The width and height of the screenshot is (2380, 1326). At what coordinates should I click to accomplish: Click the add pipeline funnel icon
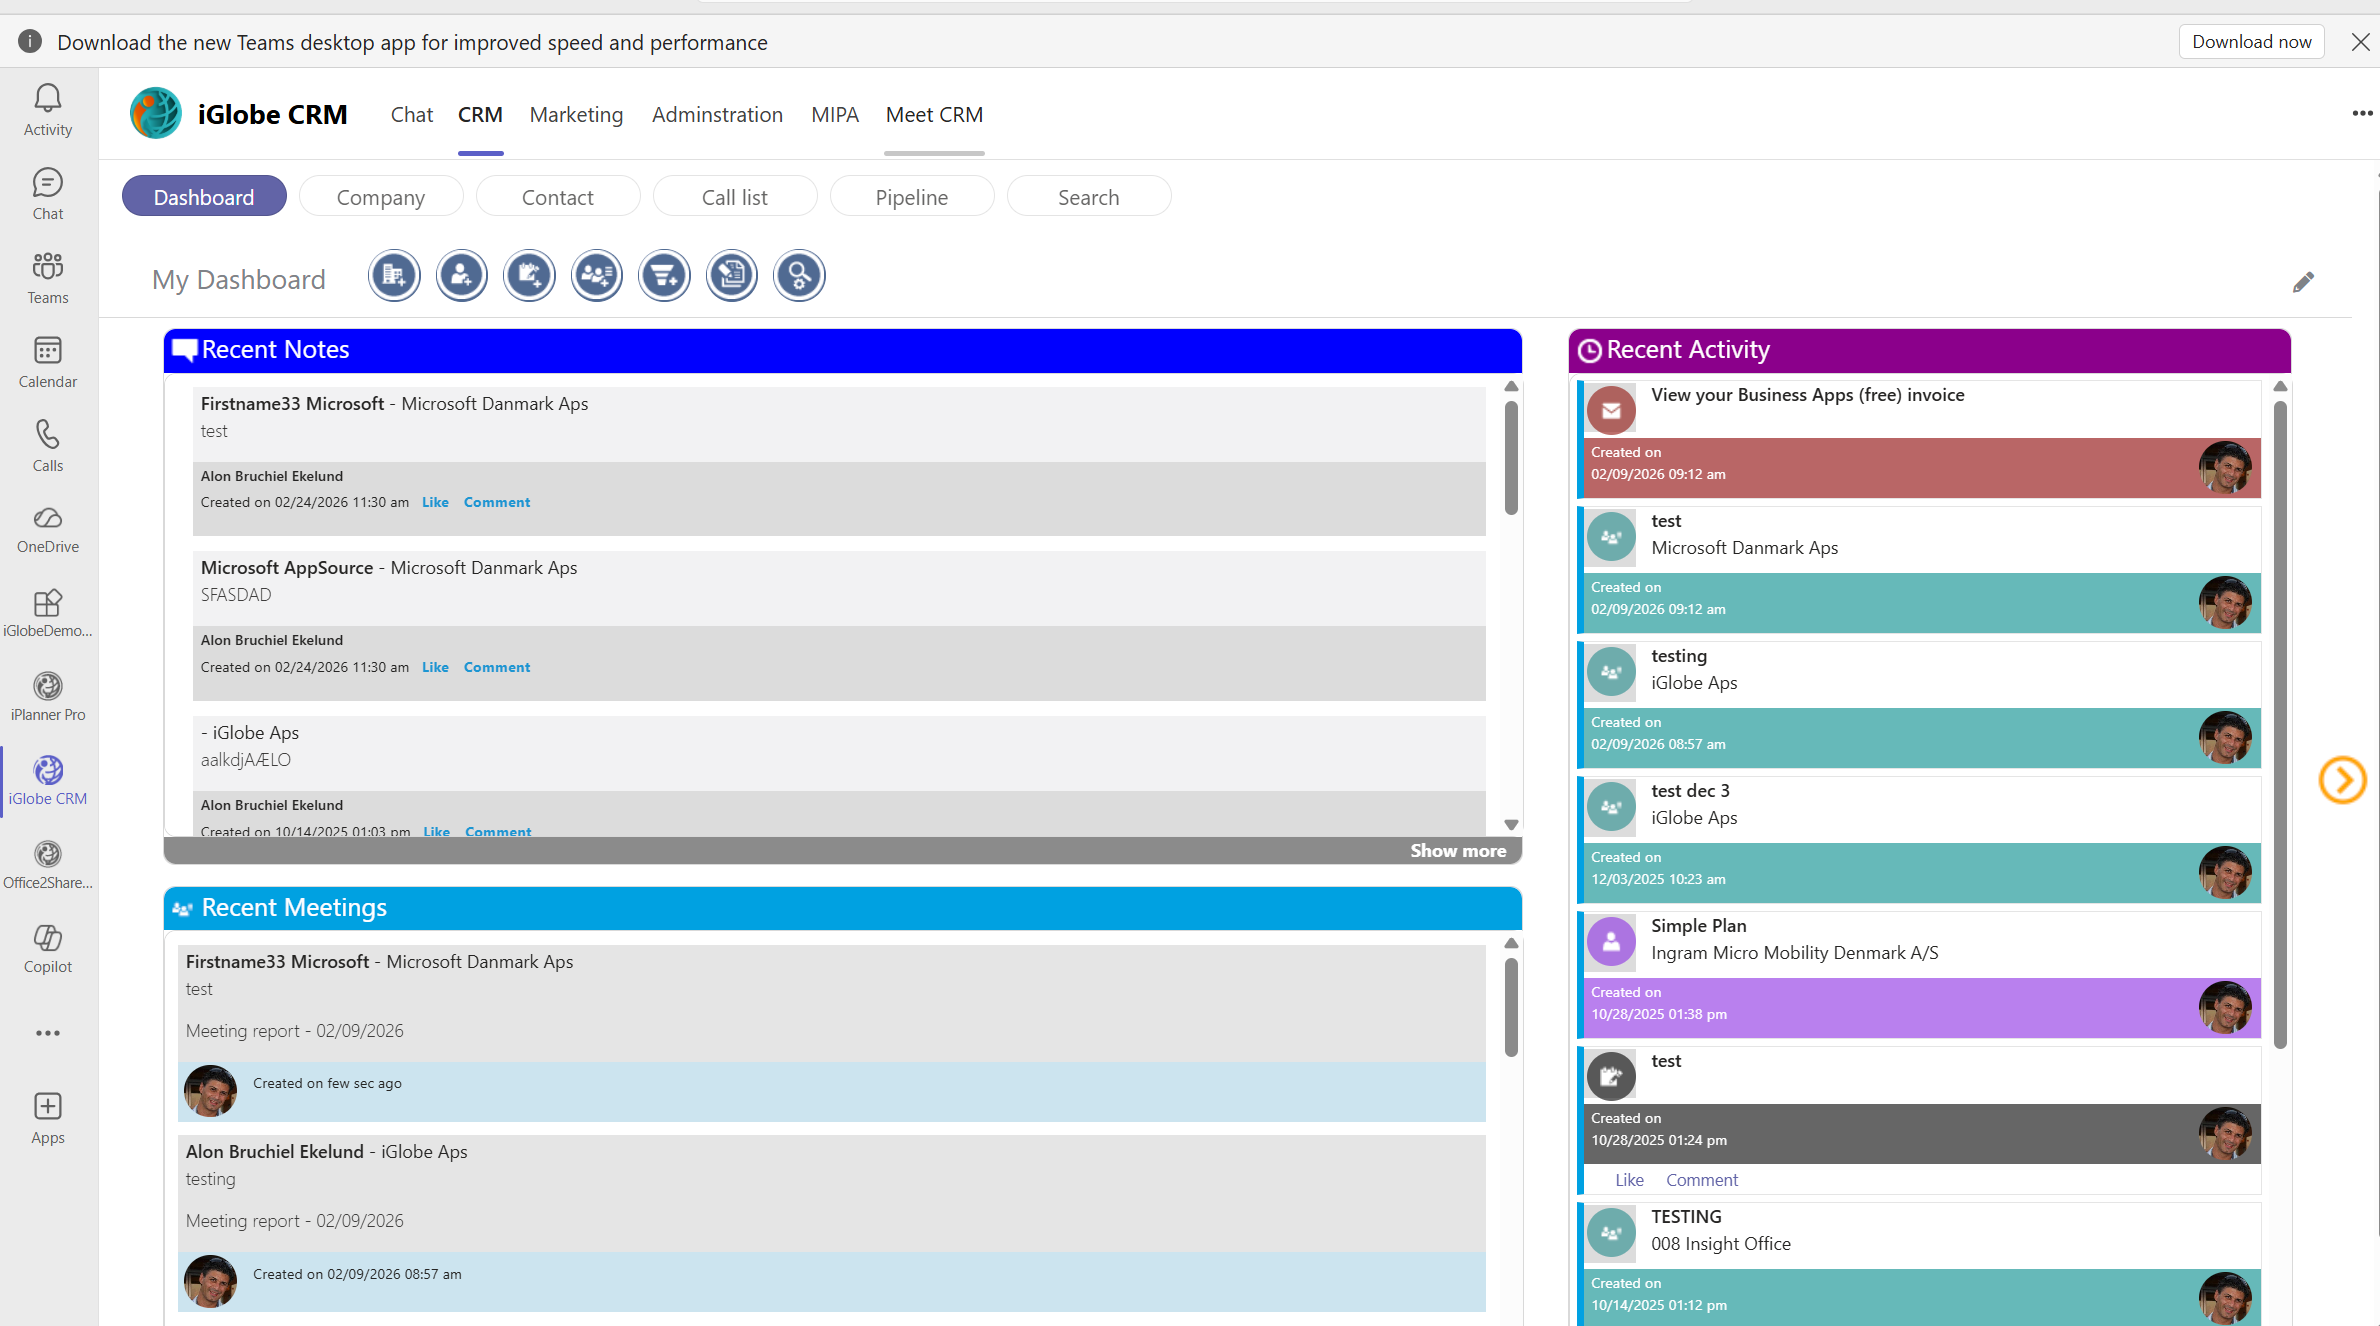coord(664,276)
